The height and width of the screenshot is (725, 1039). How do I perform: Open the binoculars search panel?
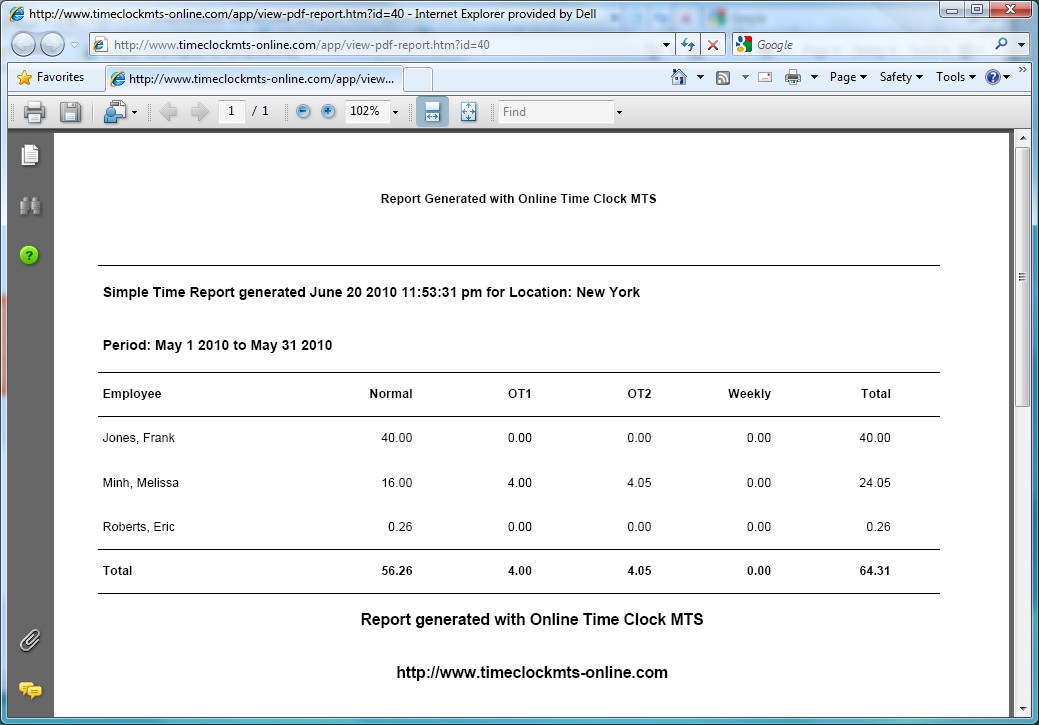(x=30, y=206)
